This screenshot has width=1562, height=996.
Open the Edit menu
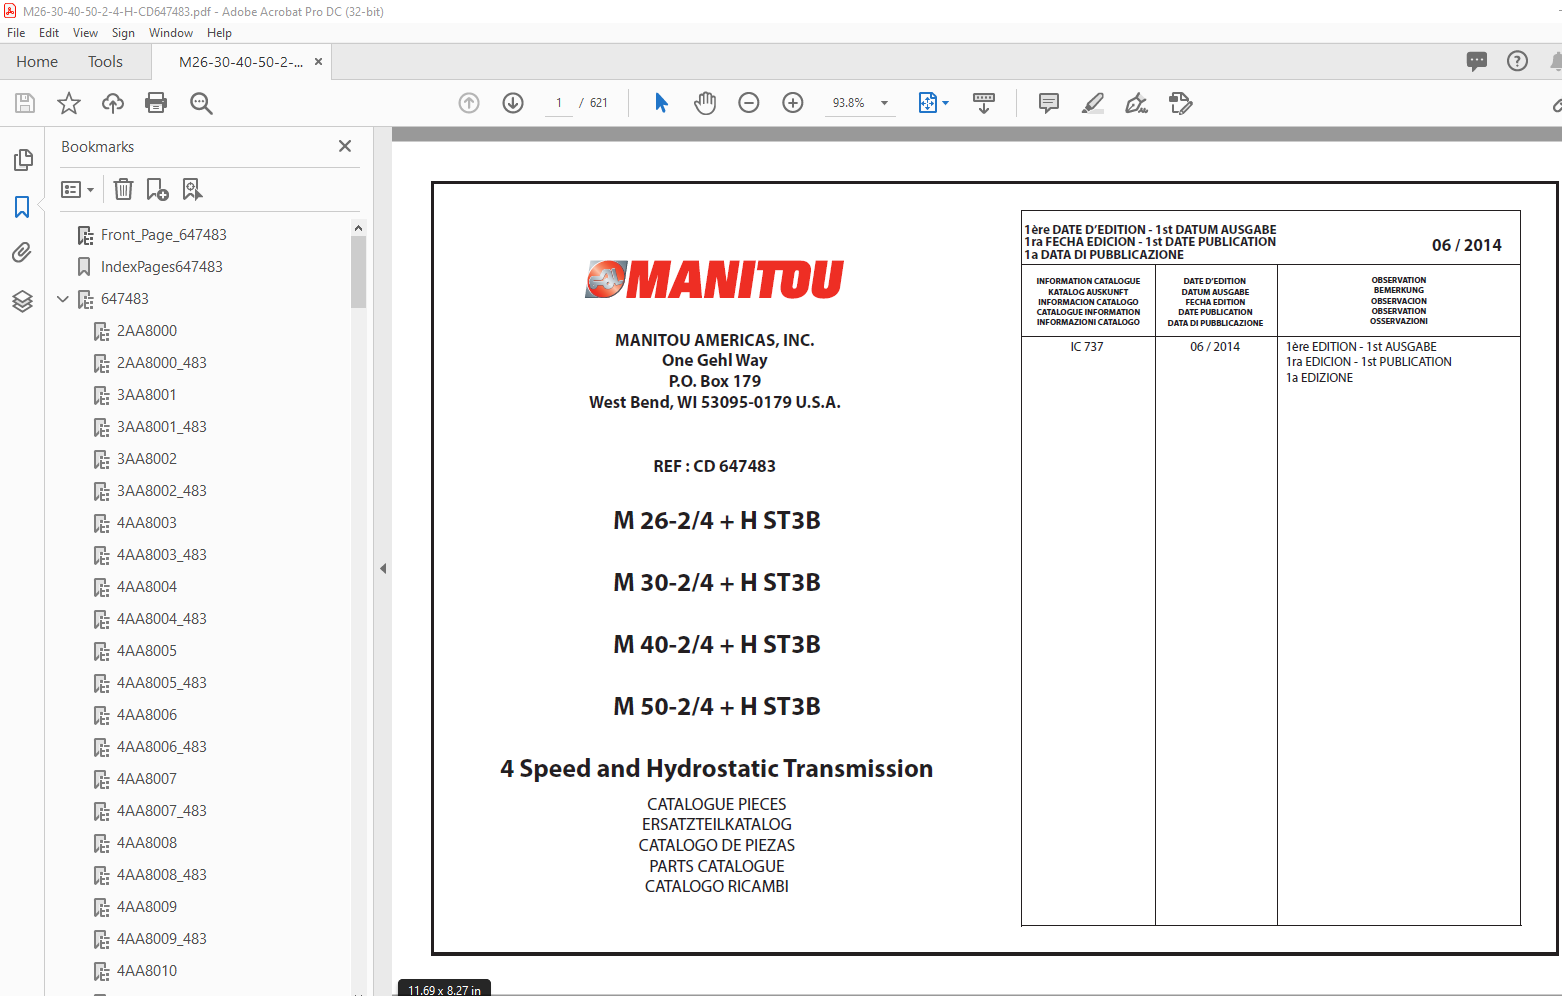tap(49, 33)
